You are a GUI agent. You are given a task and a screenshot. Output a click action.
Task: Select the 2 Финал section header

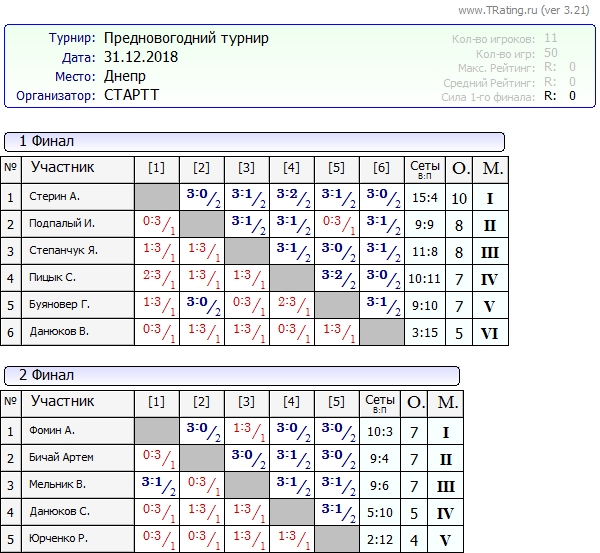coord(47,375)
